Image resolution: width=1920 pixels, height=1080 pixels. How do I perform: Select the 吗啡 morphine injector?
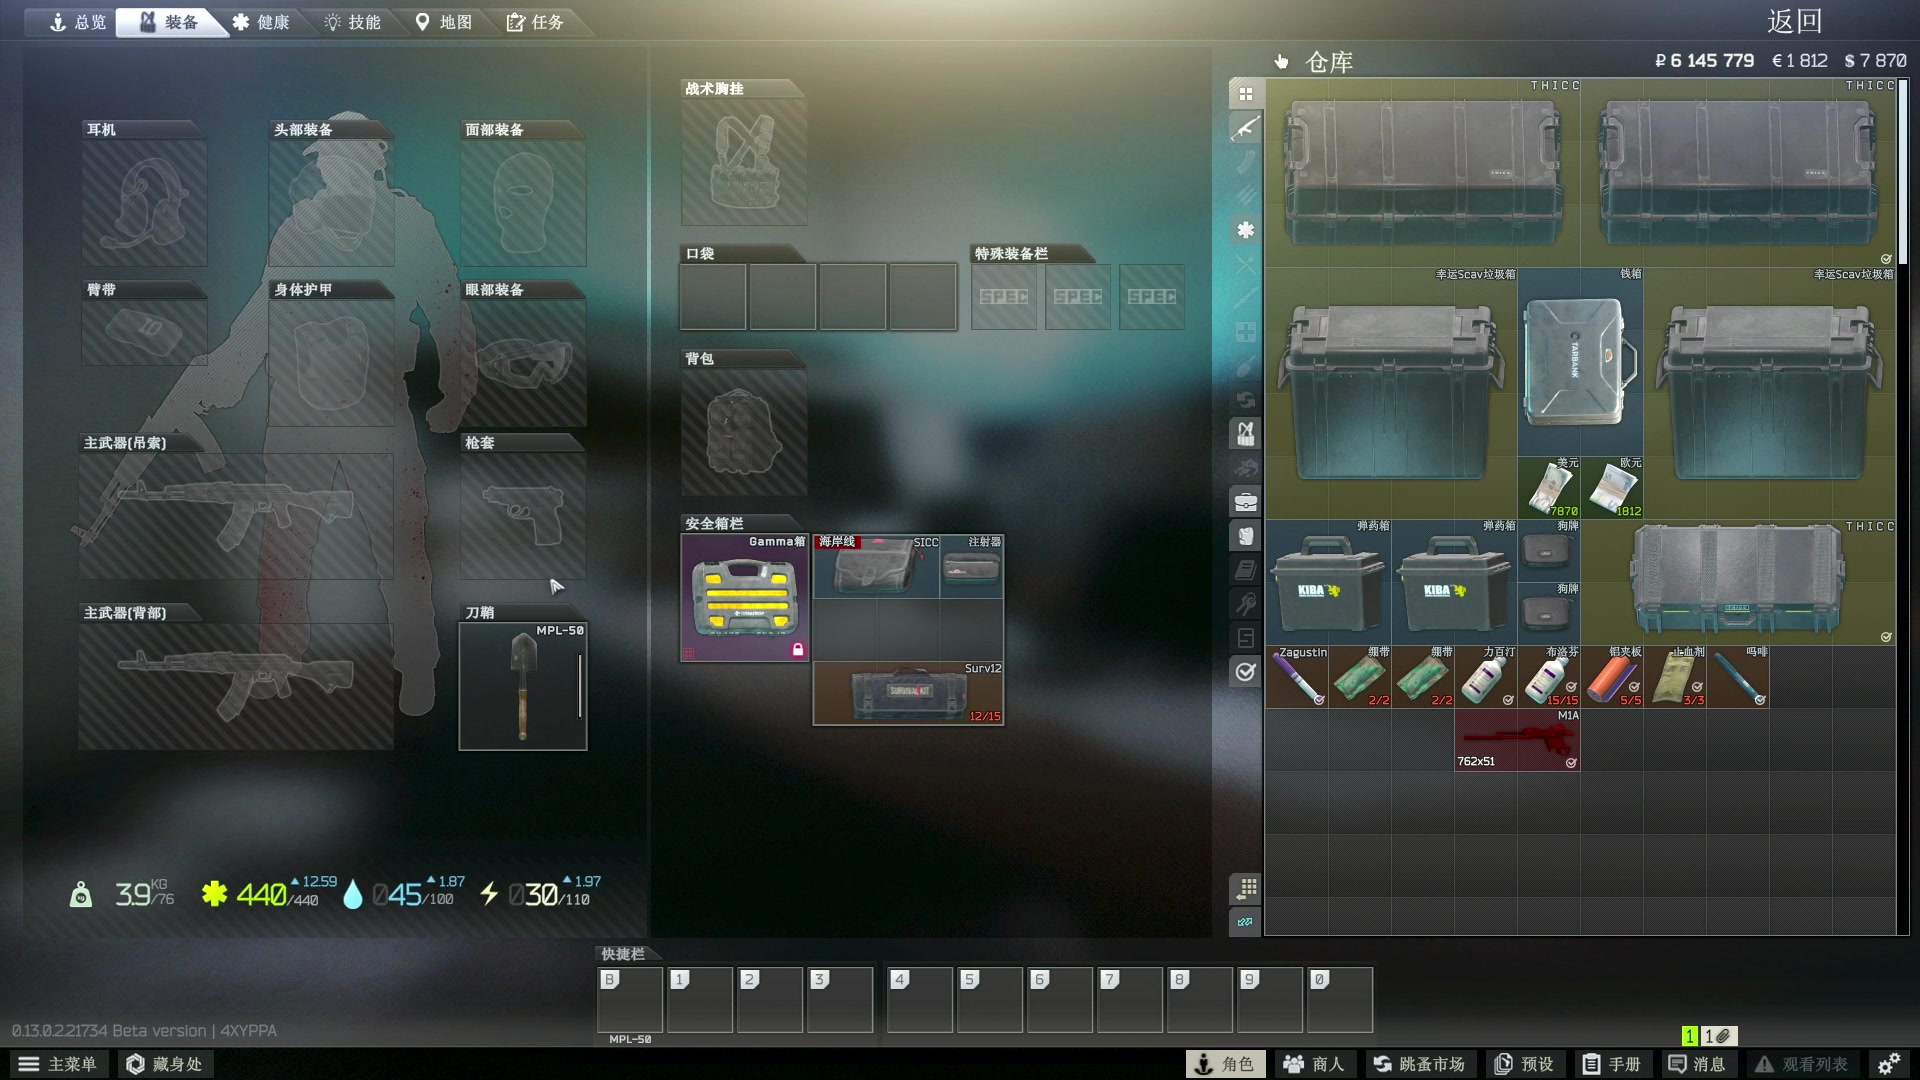(x=1738, y=677)
